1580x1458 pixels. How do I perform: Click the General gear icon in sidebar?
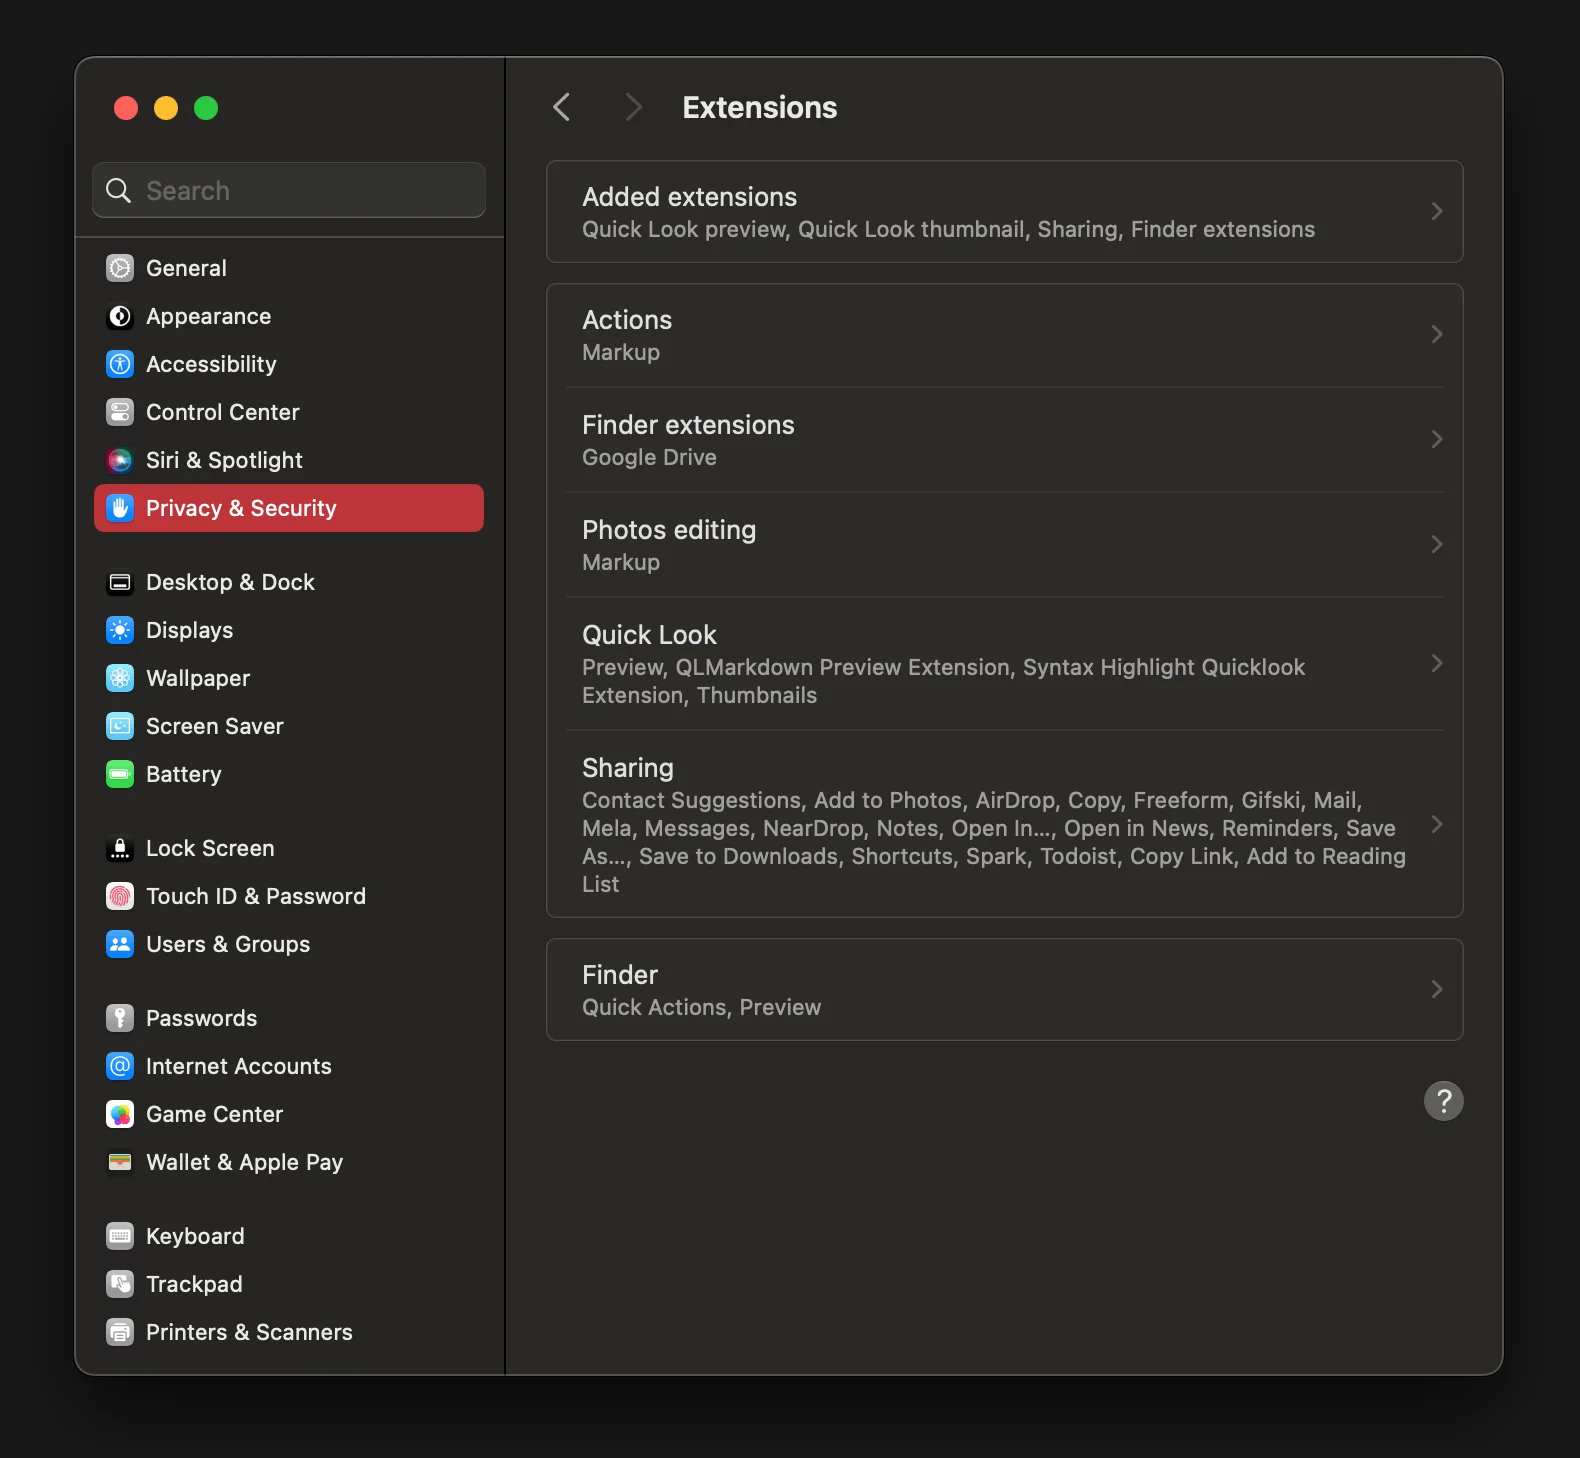coord(120,268)
